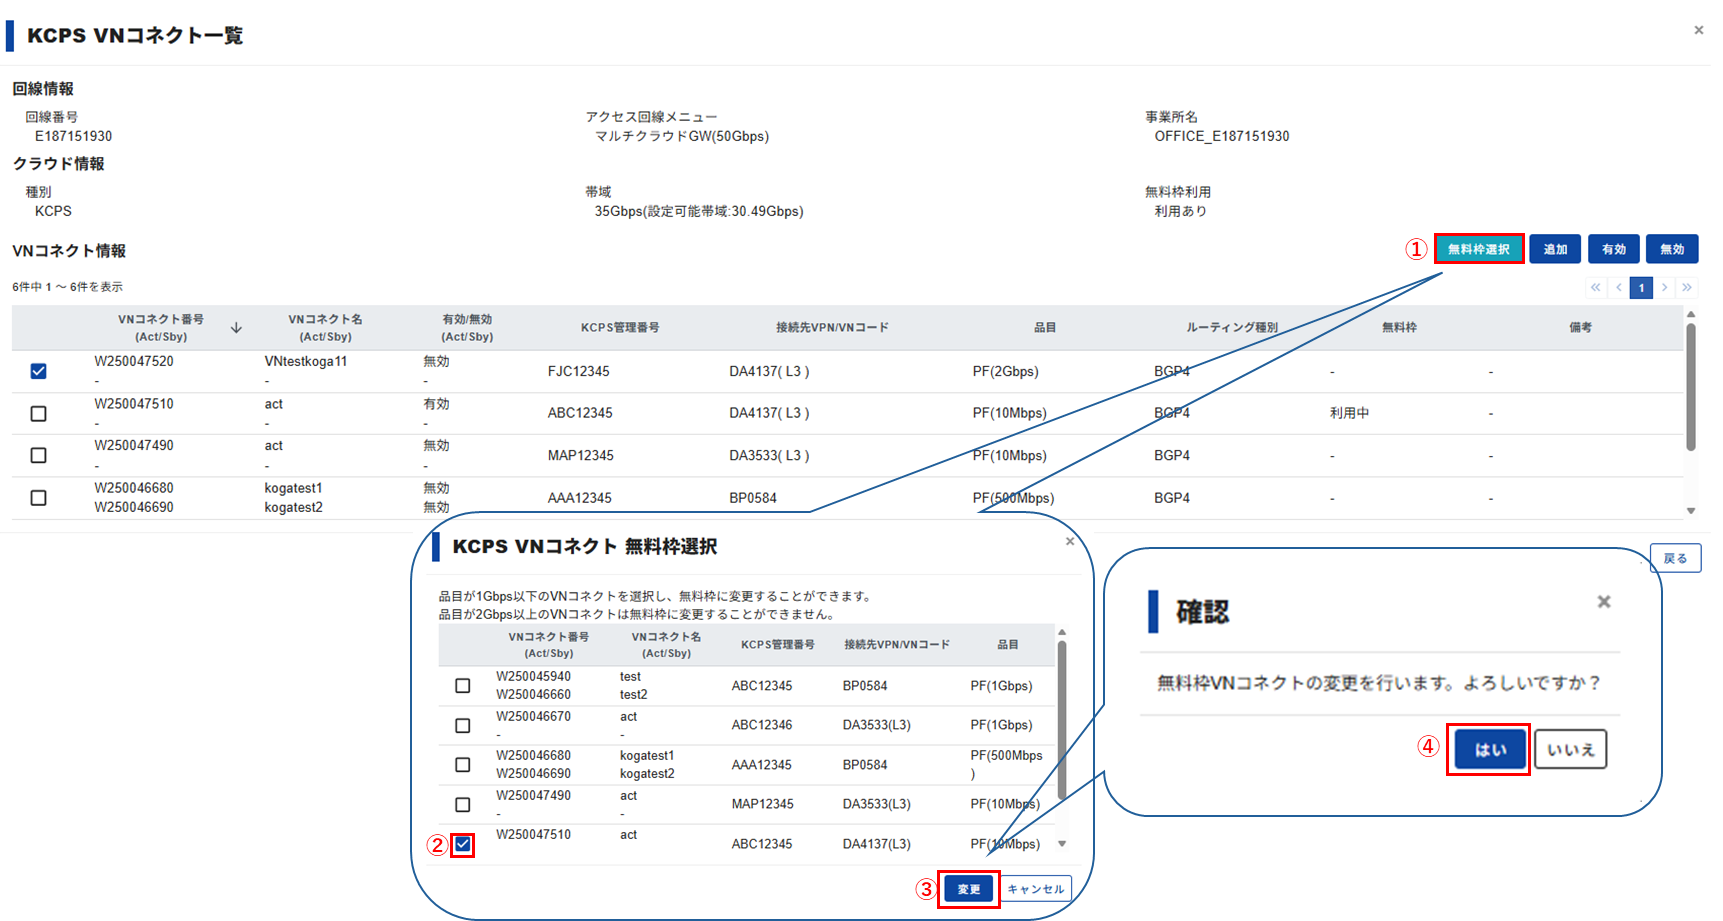Image resolution: width=1723 pixels, height=921 pixels.
Task: Toggle checked W250047510 box in 無料枠選択 dialog
Action: 462,844
